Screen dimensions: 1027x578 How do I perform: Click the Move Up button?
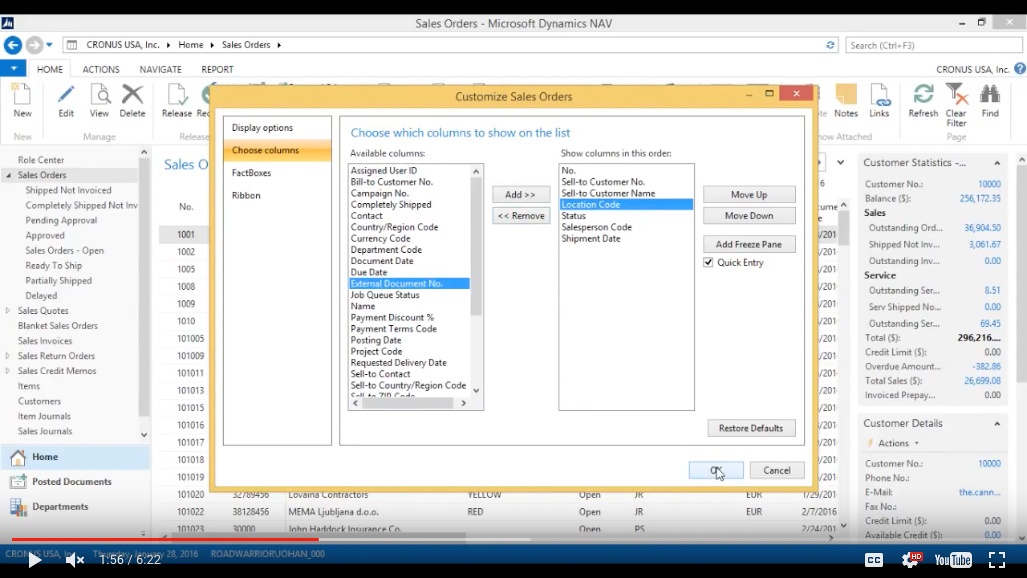[749, 195]
